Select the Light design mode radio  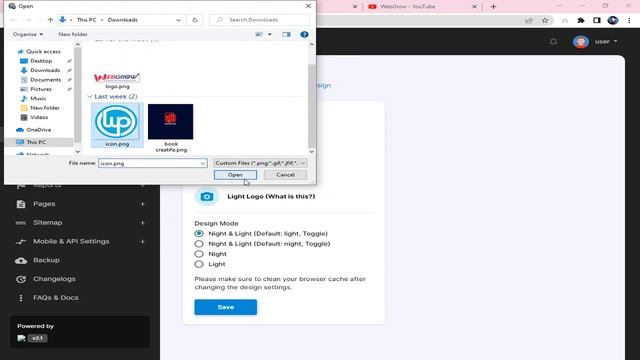click(199, 264)
